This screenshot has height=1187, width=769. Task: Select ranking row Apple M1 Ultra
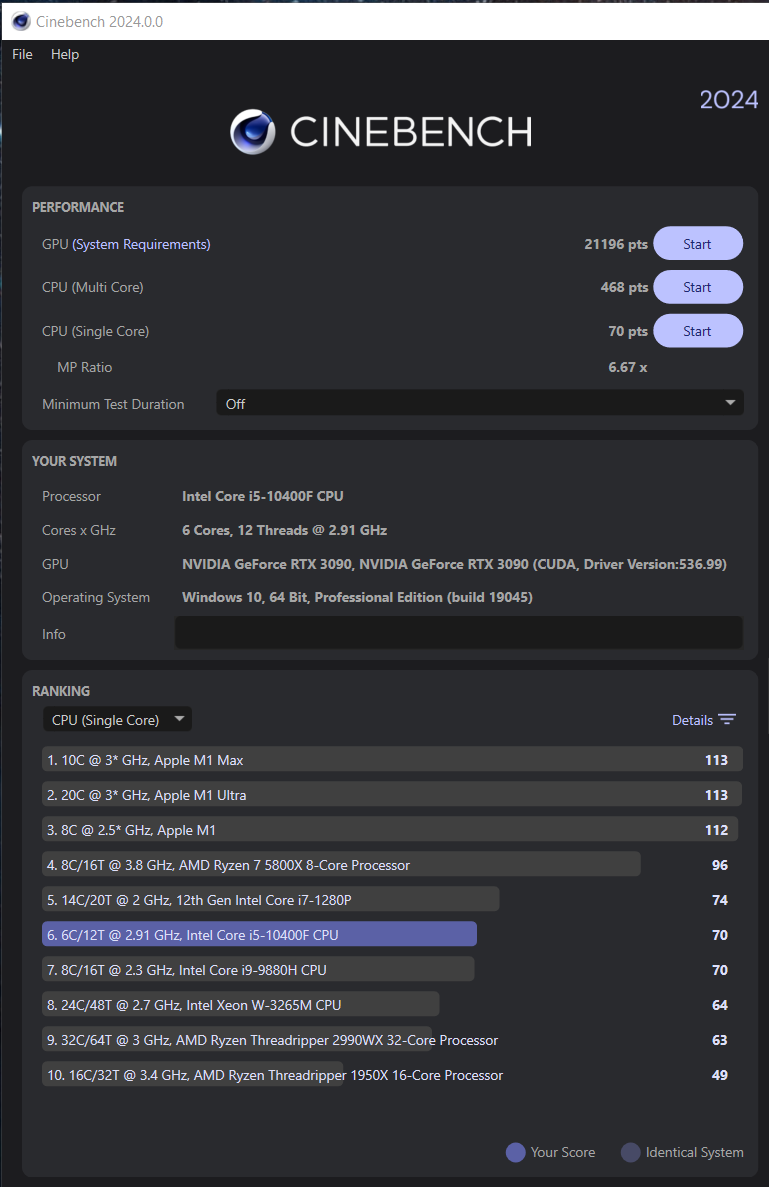pyautogui.click(x=392, y=794)
